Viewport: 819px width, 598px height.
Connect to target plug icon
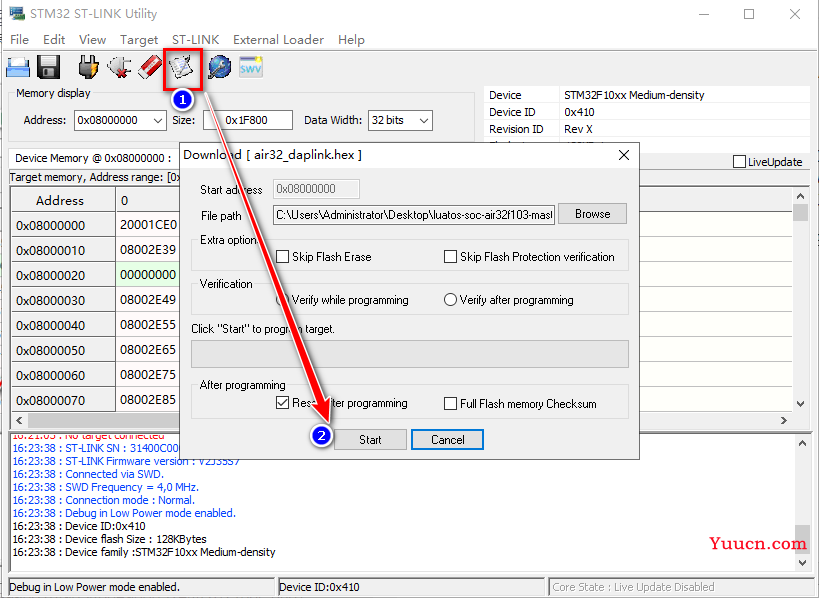(88, 68)
